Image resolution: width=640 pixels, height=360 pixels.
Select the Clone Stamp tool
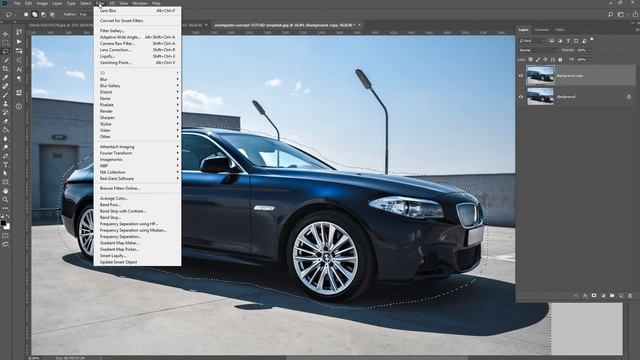point(5,104)
